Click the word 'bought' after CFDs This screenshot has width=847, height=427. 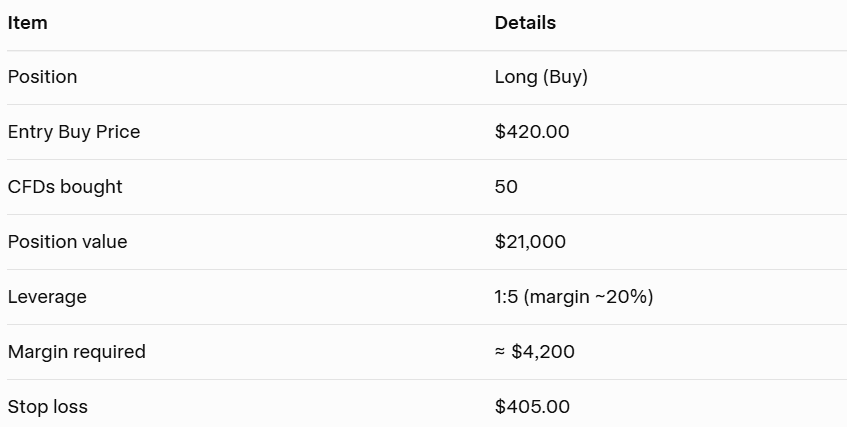91,187
